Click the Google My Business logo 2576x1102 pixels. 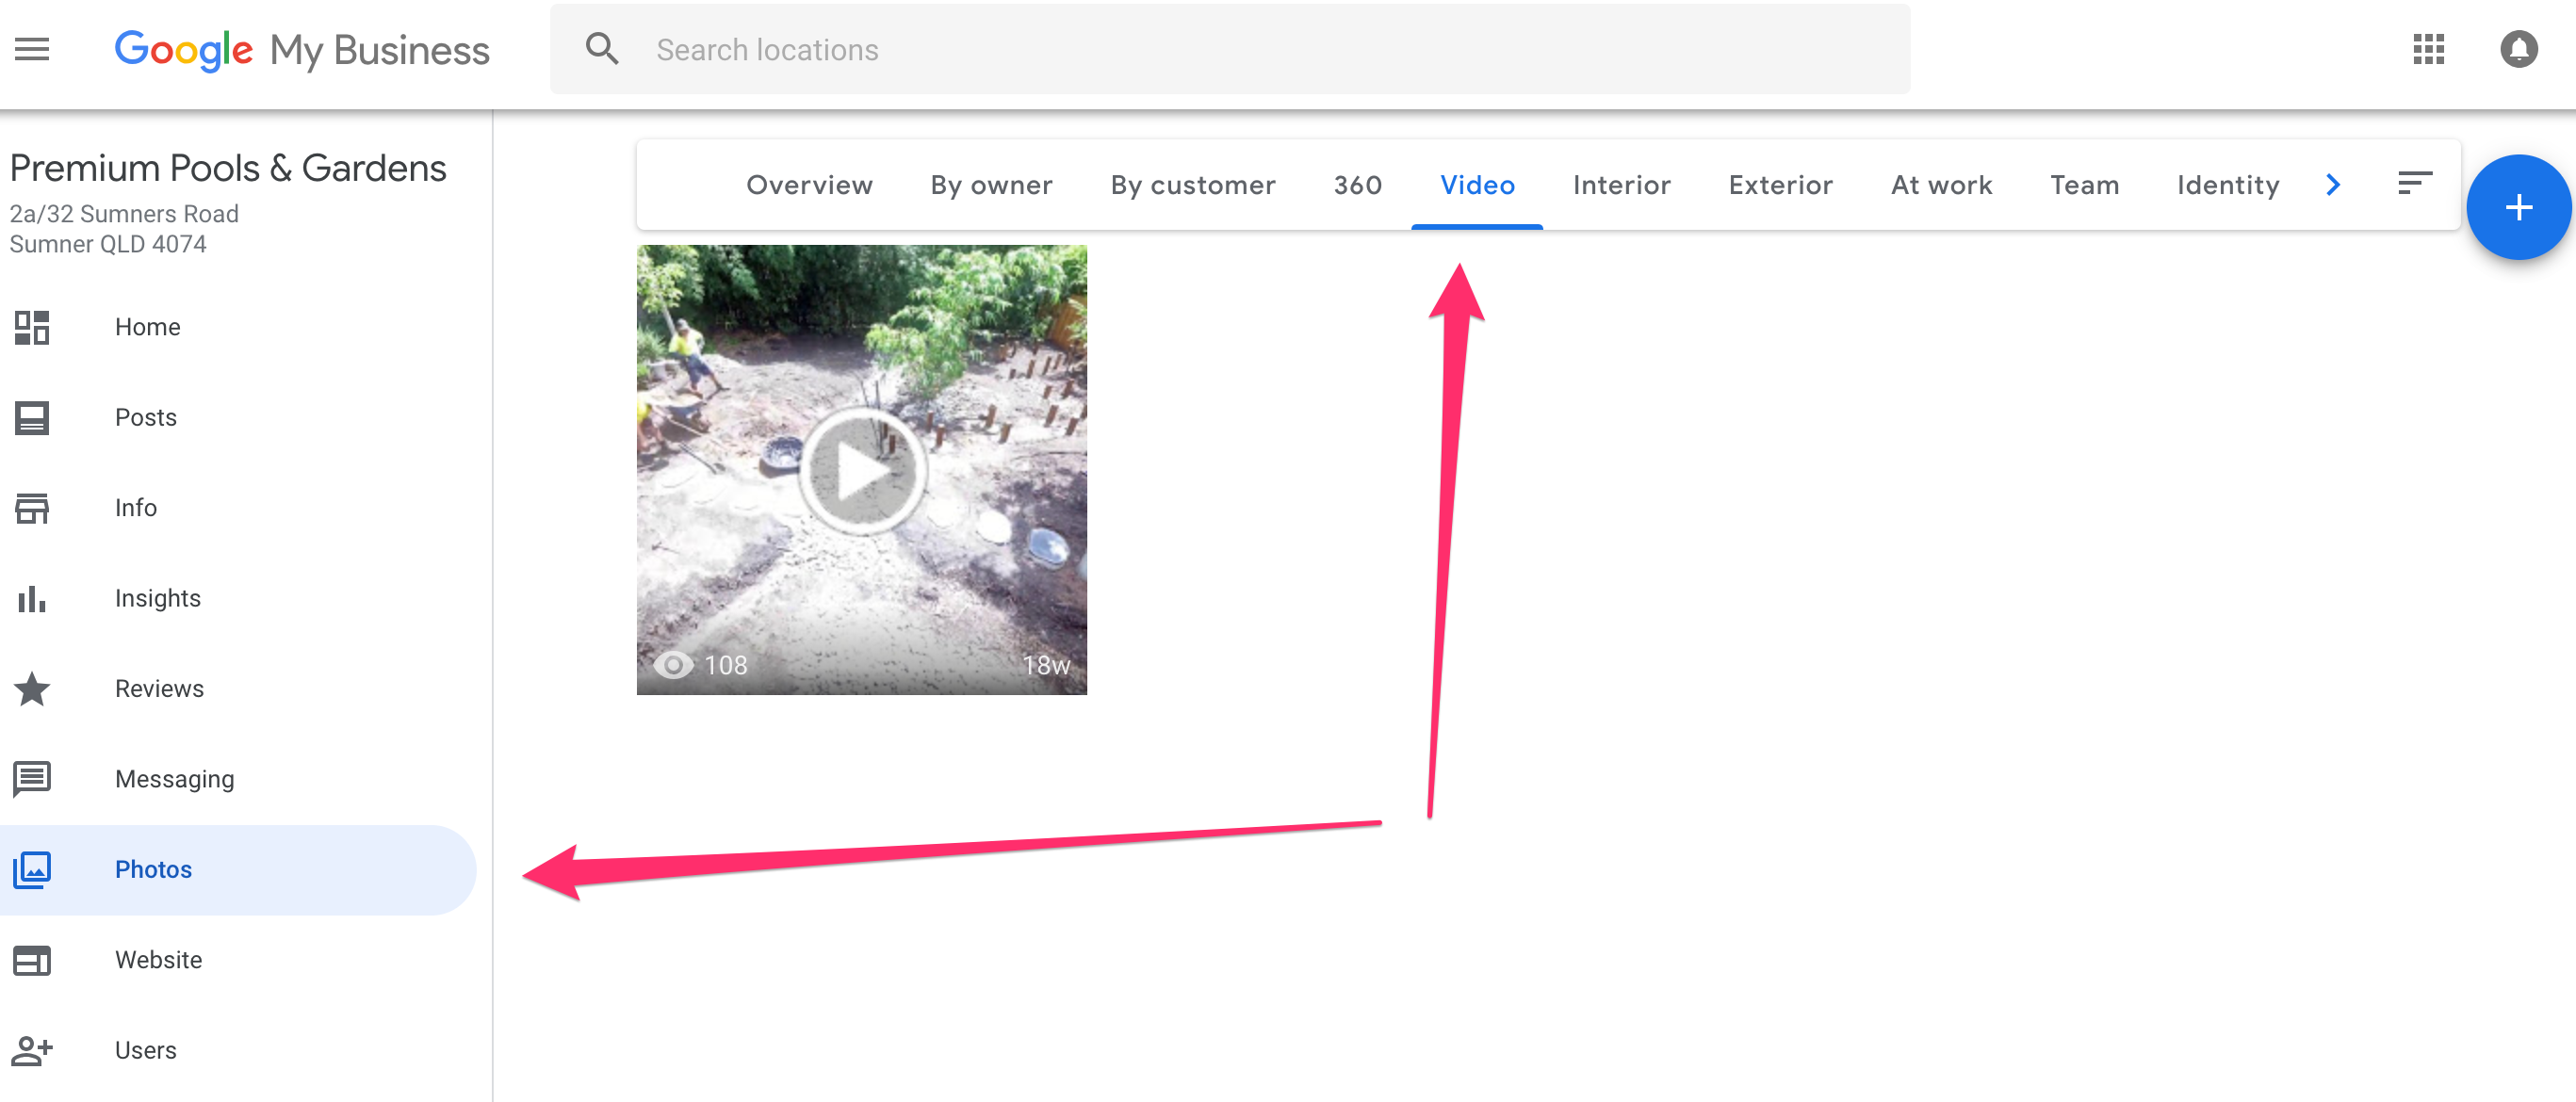coord(301,50)
